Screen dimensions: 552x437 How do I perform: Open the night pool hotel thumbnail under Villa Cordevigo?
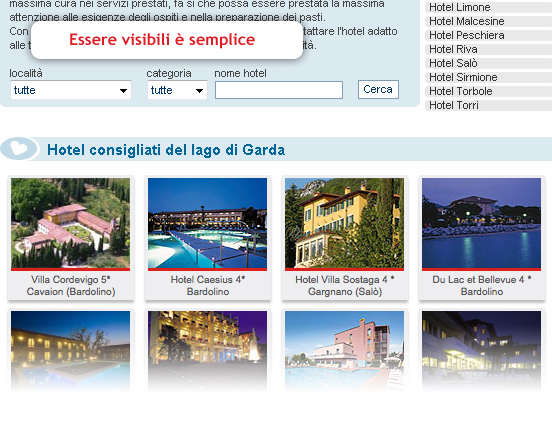pos(70,351)
